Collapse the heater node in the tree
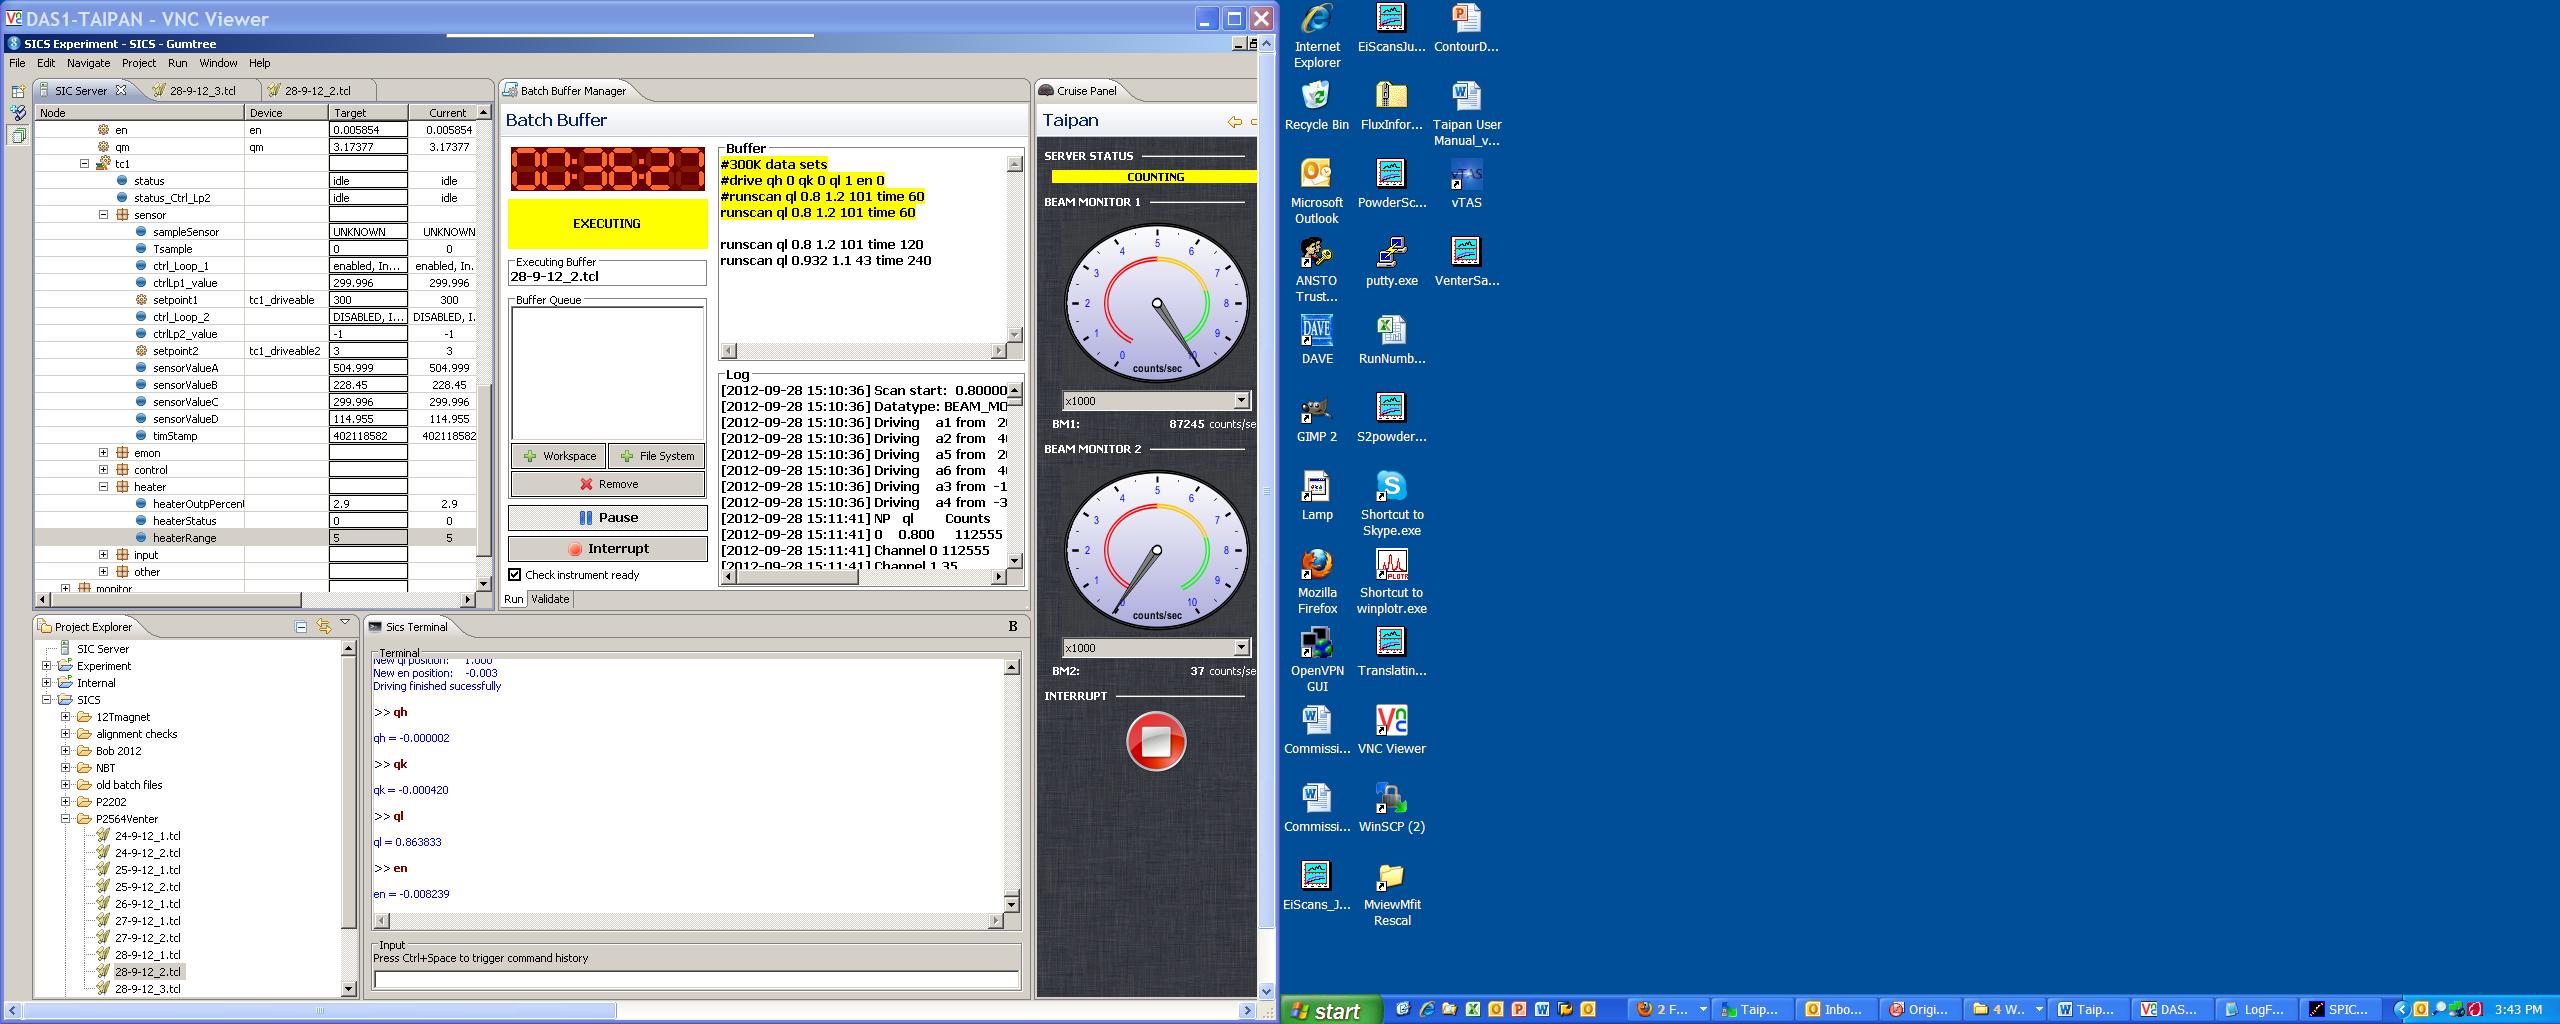The image size is (2560, 1024). tap(103, 487)
